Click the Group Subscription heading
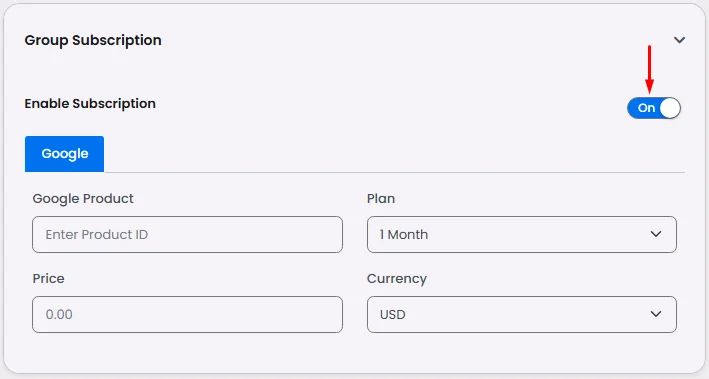The width and height of the screenshot is (709, 379). [x=93, y=40]
